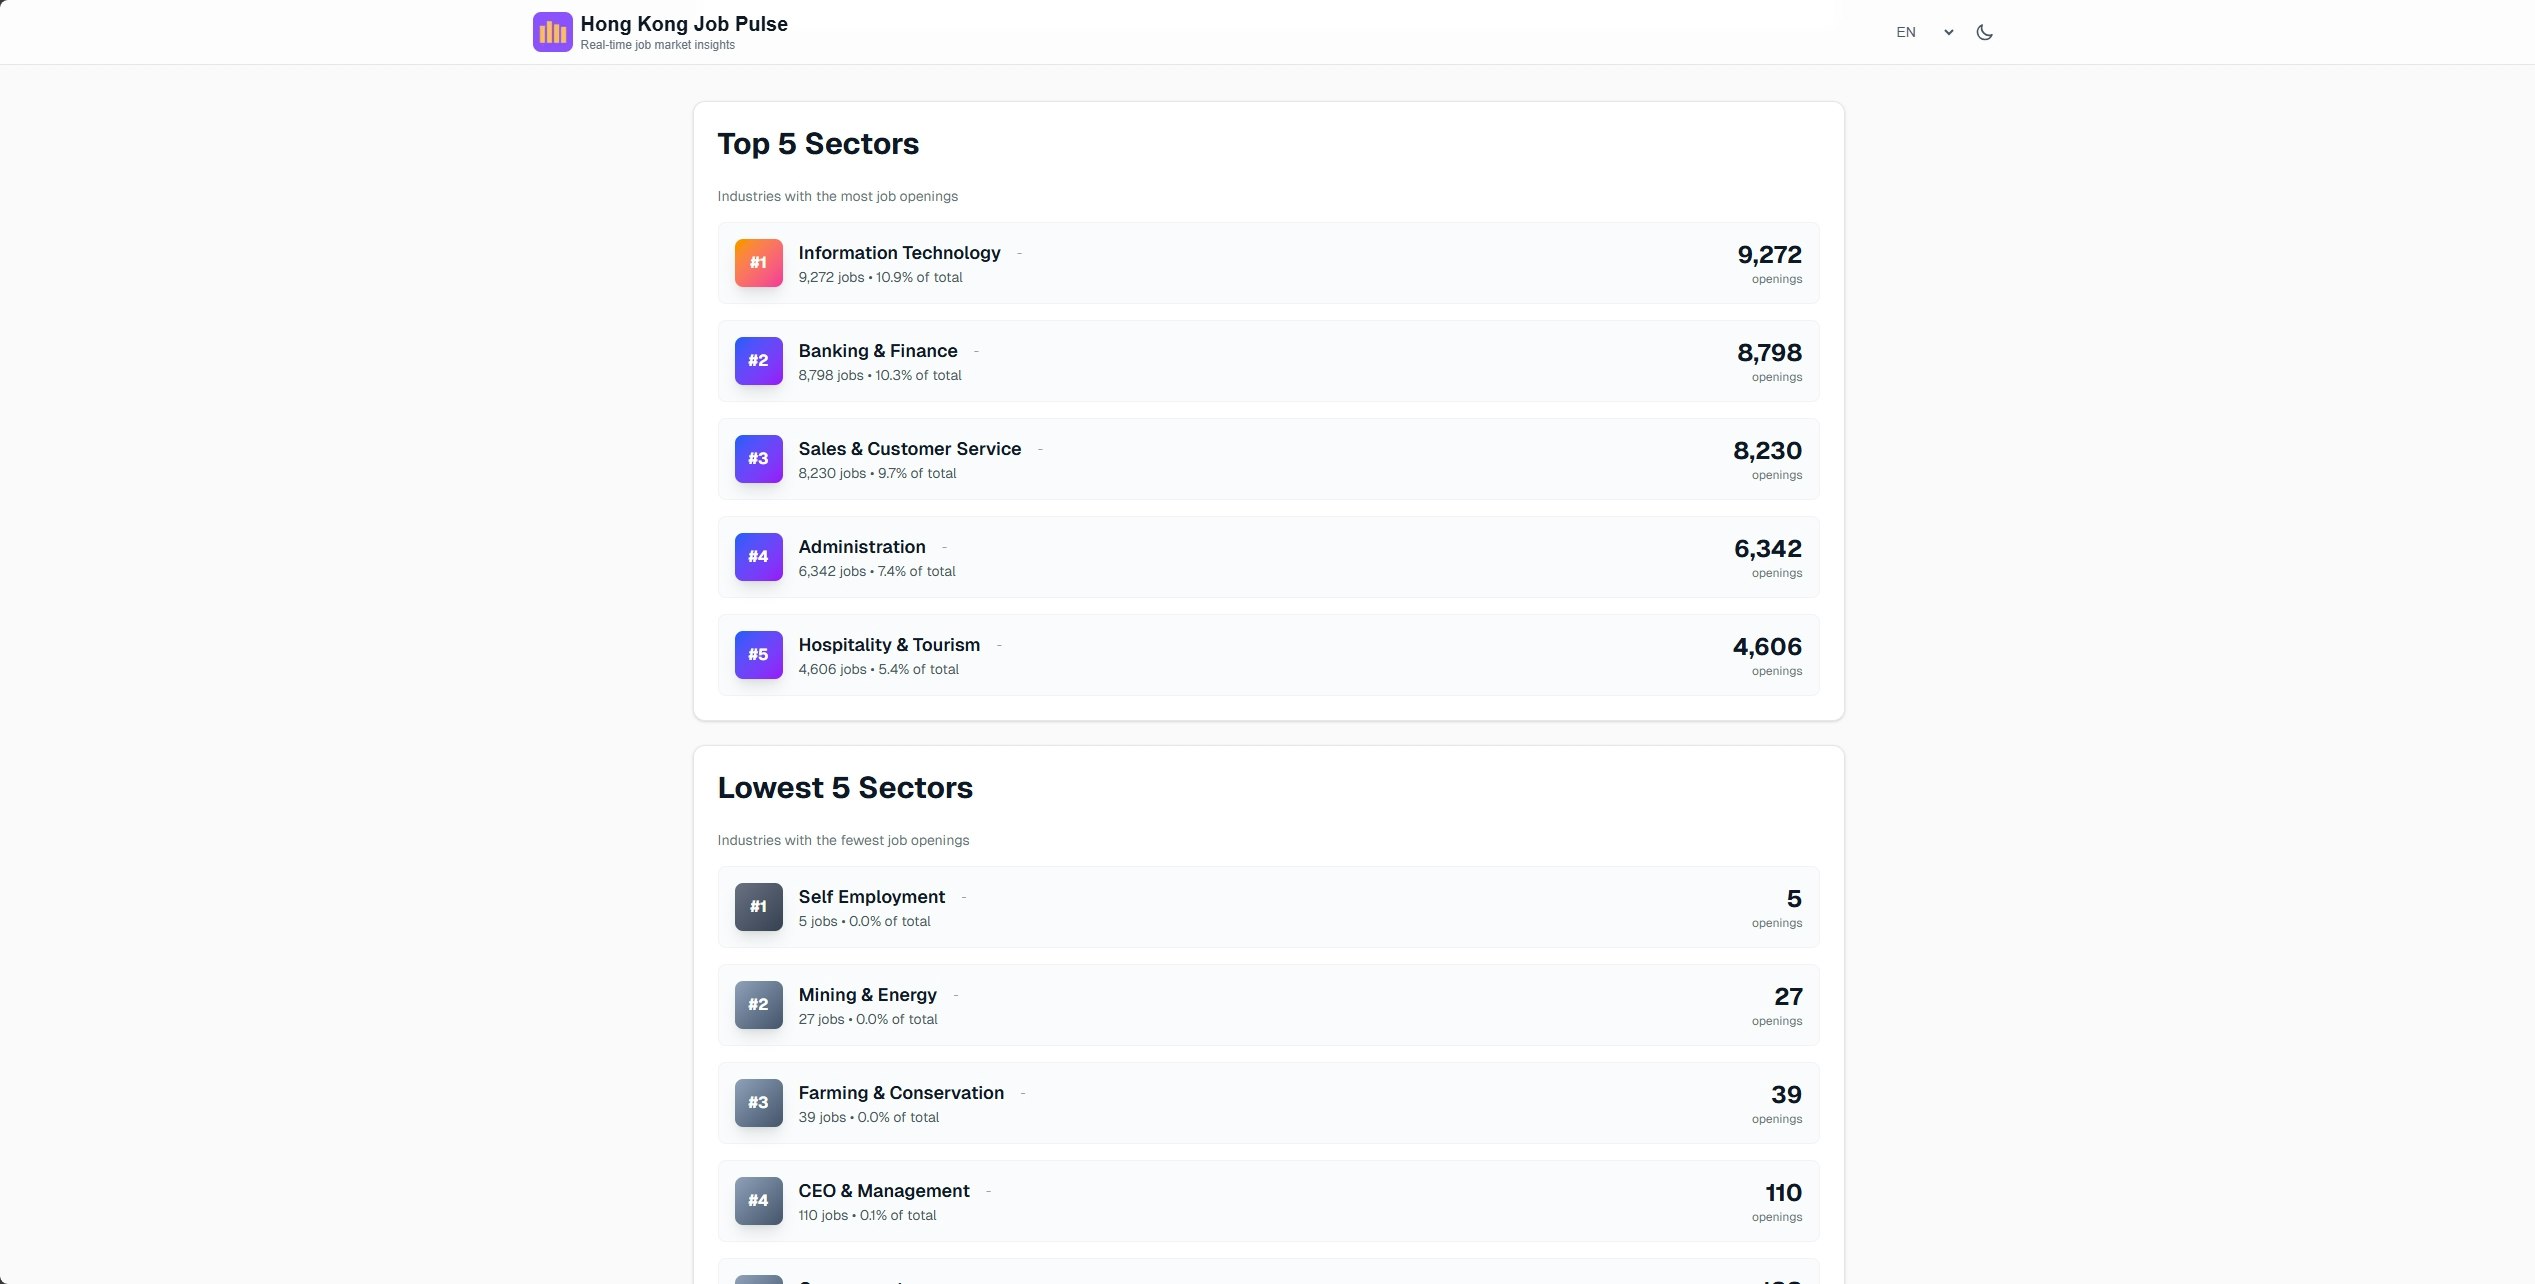The height and width of the screenshot is (1284, 2535).
Task: Click "9,272 jobs • 10.9% of total" text
Action: (880, 277)
